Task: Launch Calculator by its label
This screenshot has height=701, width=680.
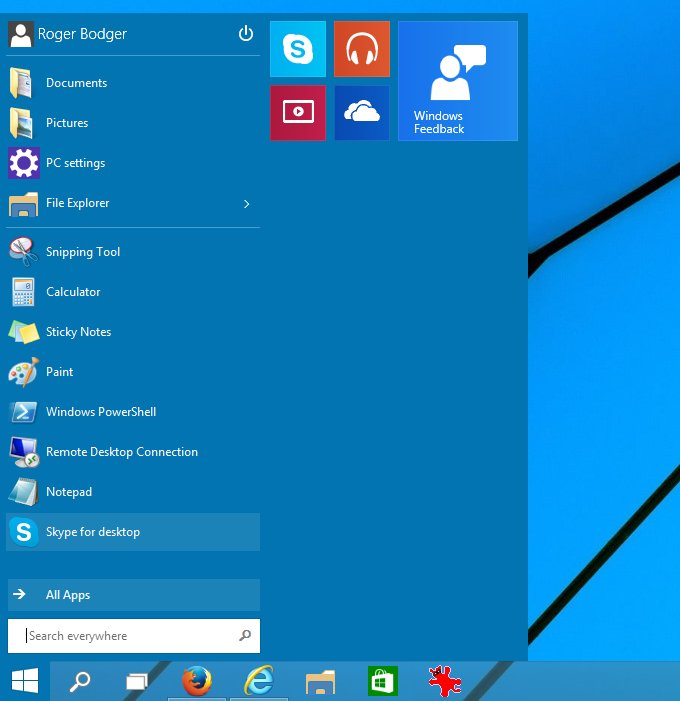Action: 73,292
